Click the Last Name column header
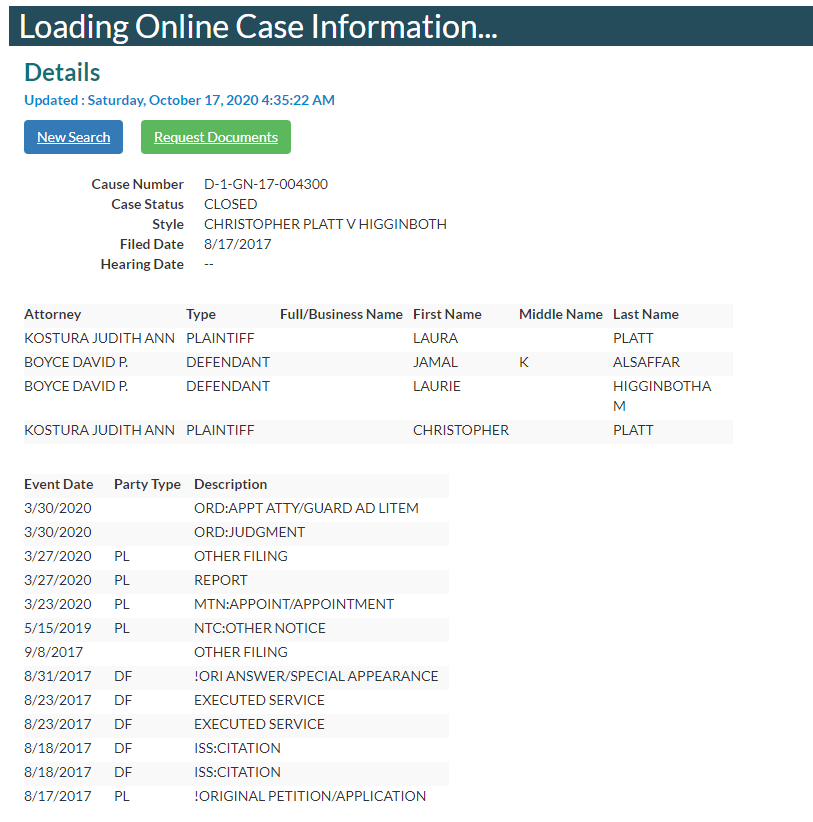Image resolution: width=813 pixels, height=822 pixels. click(646, 314)
